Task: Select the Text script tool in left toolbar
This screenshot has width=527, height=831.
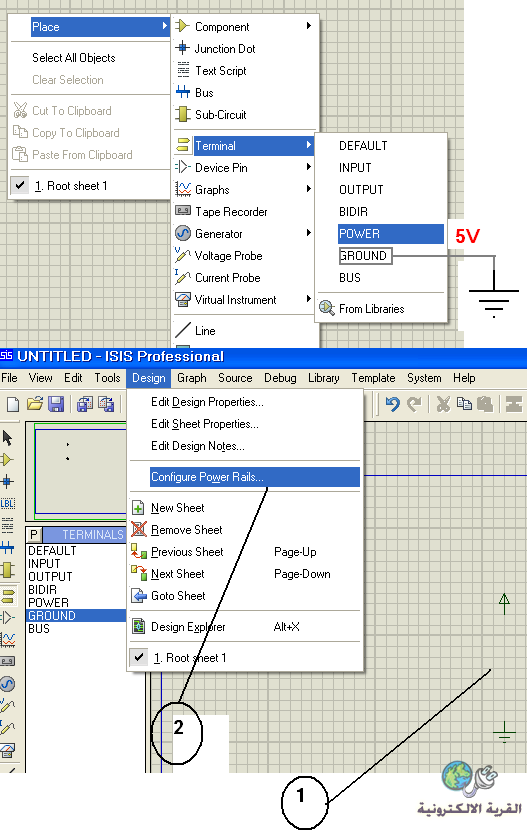Action: pyautogui.click(x=7, y=526)
